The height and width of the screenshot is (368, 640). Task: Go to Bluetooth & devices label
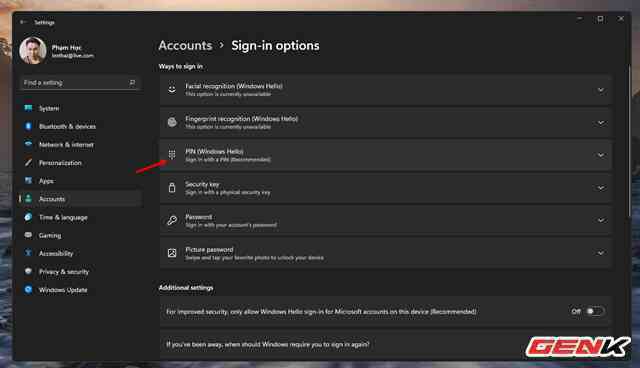(x=67, y=126)
